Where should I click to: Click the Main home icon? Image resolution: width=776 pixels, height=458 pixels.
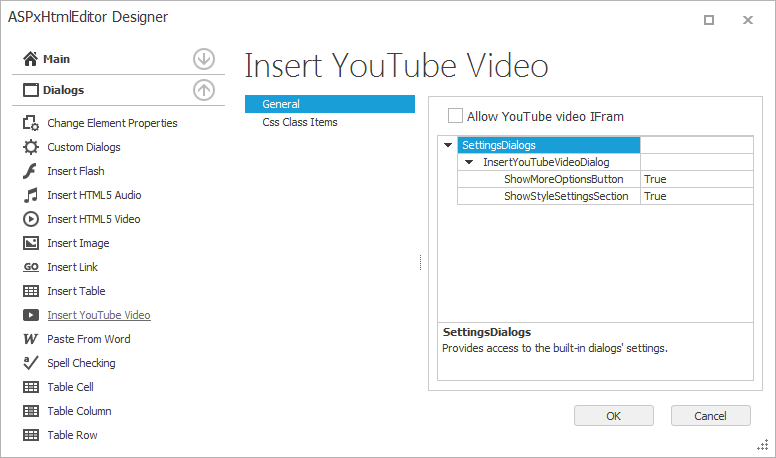[30, 59]
